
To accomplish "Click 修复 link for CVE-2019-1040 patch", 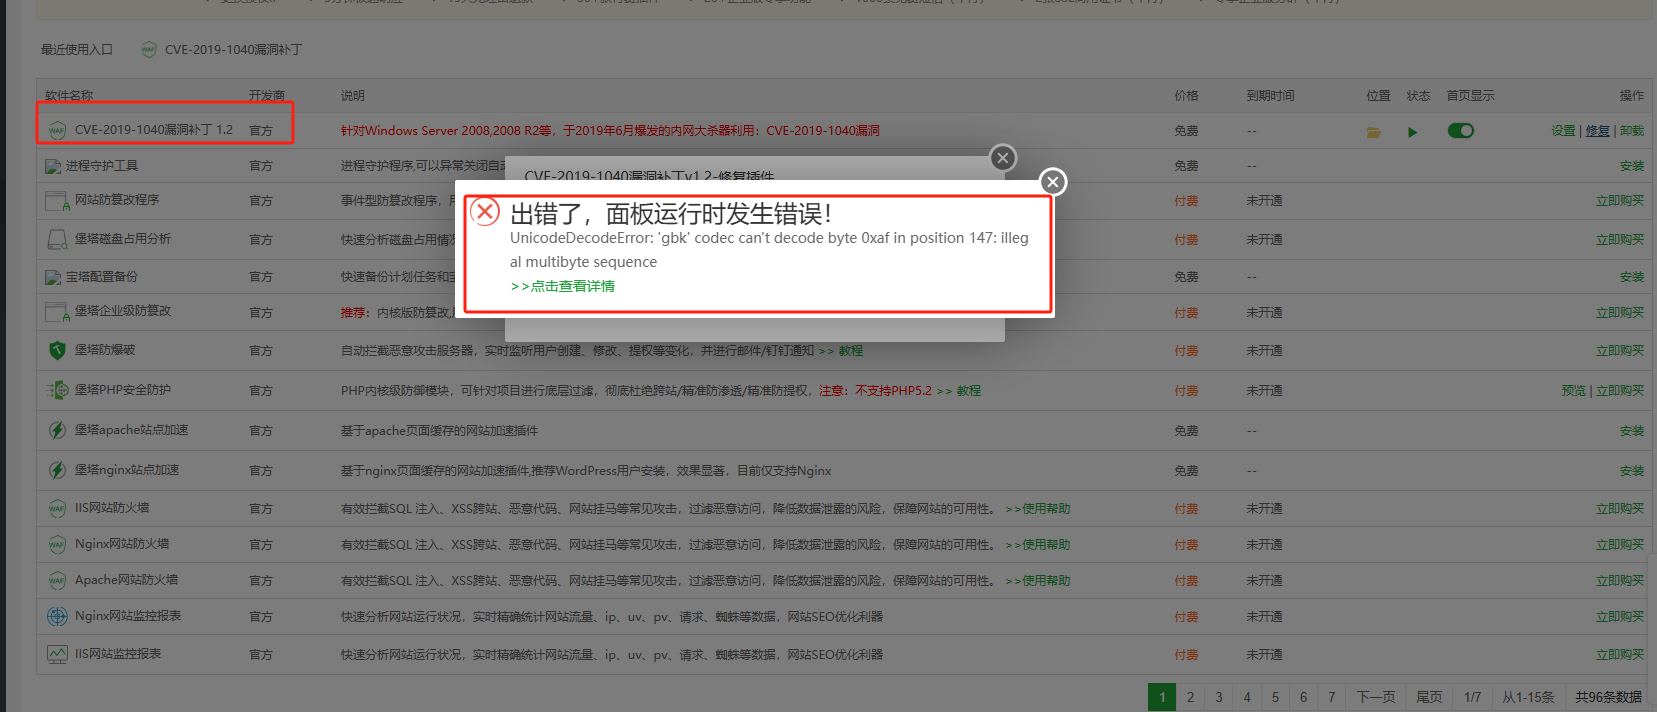I will click(x=1598, y=131).
